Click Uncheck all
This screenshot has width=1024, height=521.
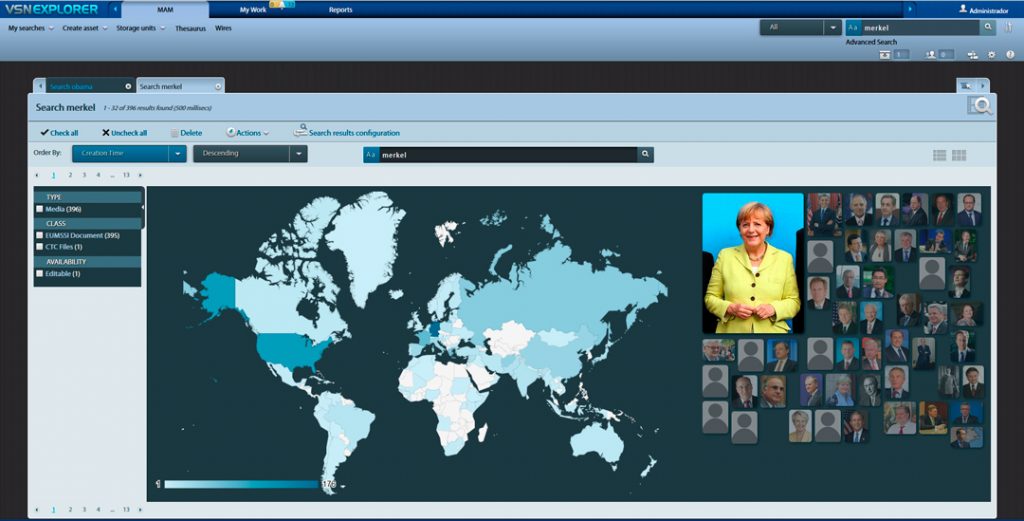click(x=124, y=133)
